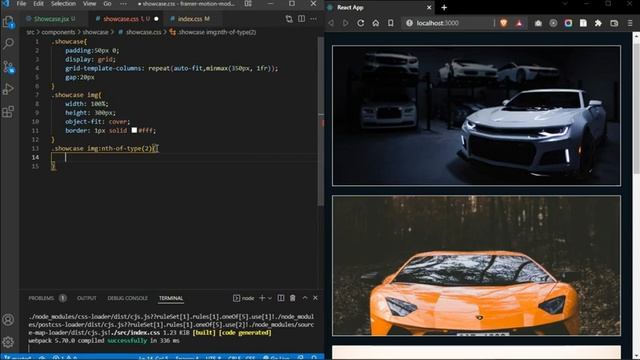This screenshot has height=360, width=640.
Task: Open the Selection menu
Action: pyautogui.click(x=63, y=4)
